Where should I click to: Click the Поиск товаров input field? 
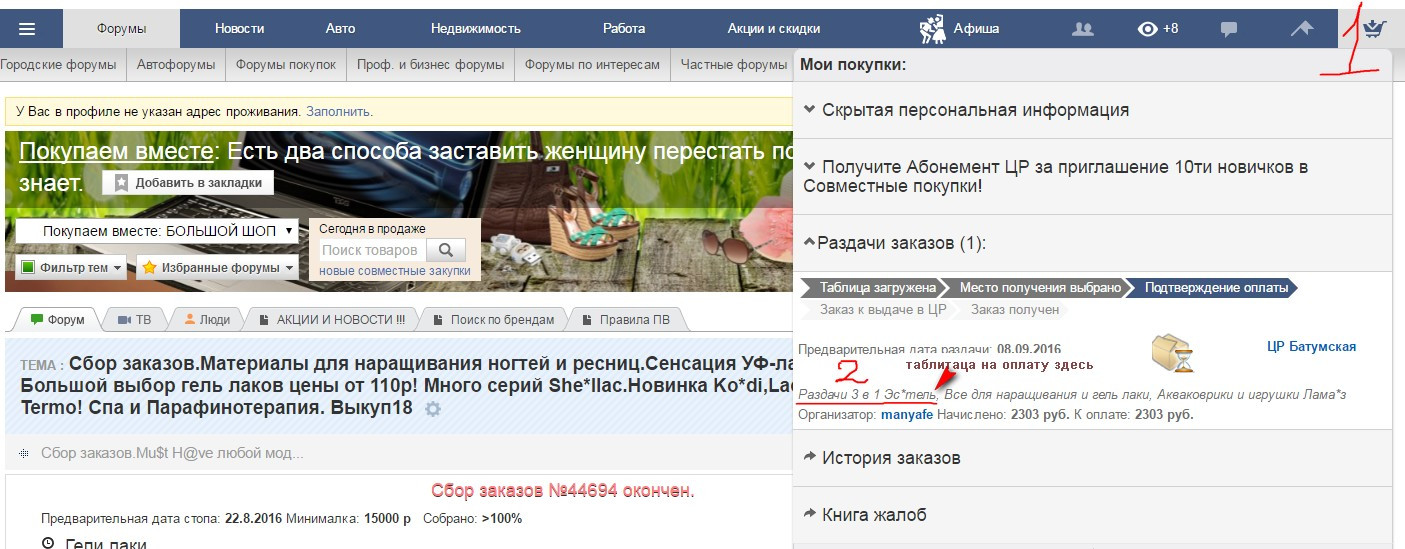pos(373,250)
